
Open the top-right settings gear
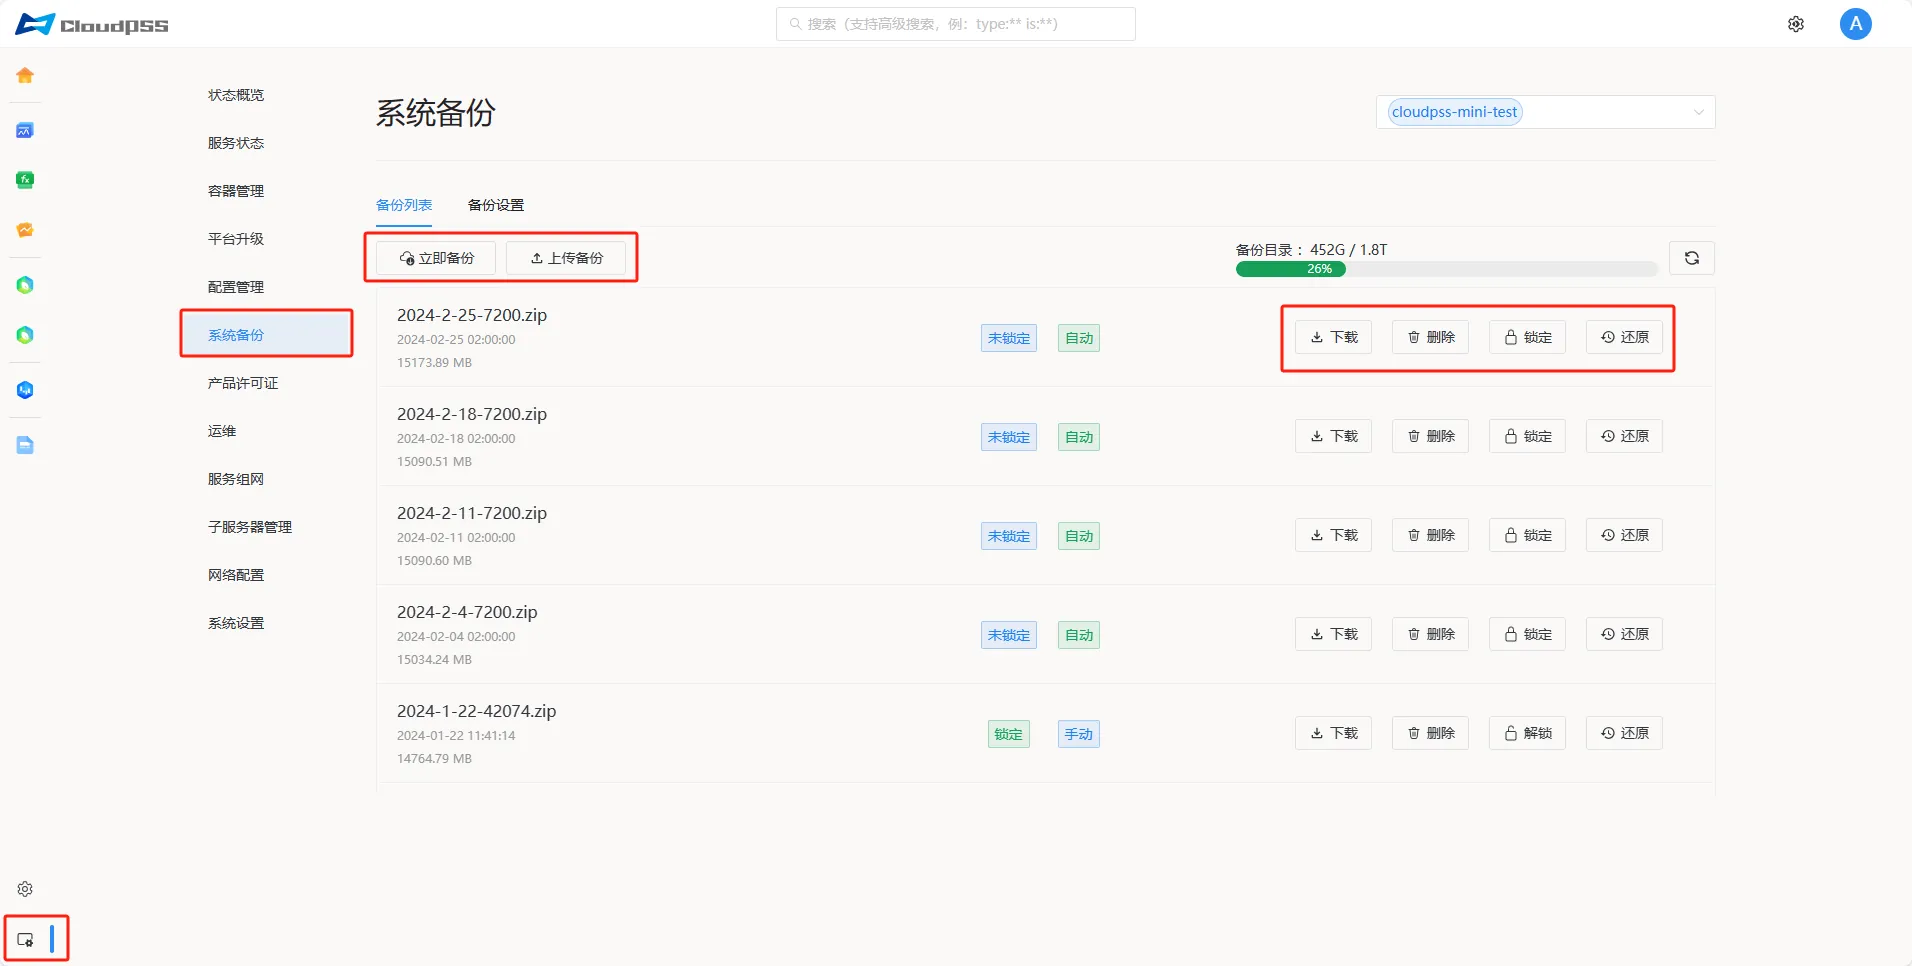coord(1796,24)
